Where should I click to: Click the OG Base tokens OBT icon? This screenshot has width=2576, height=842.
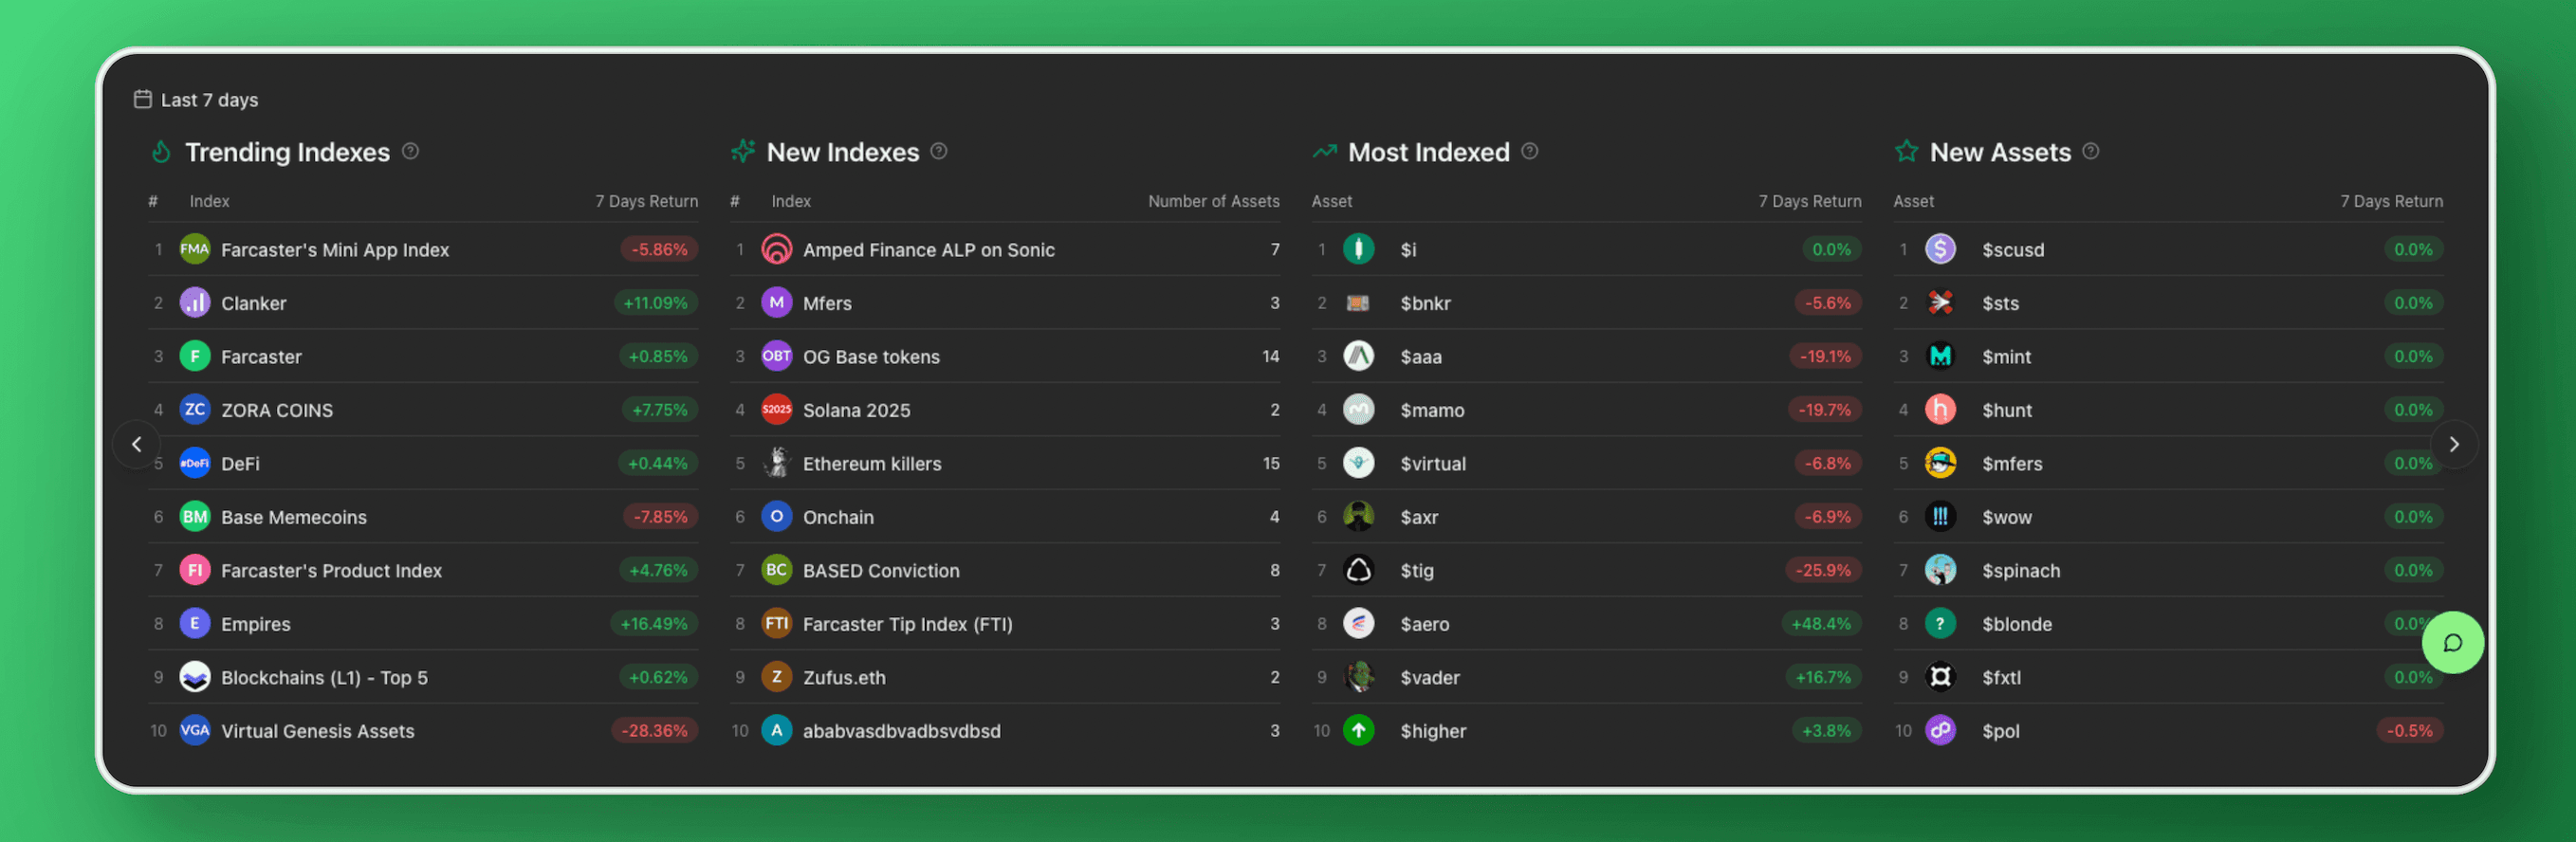tap(777, 356)
